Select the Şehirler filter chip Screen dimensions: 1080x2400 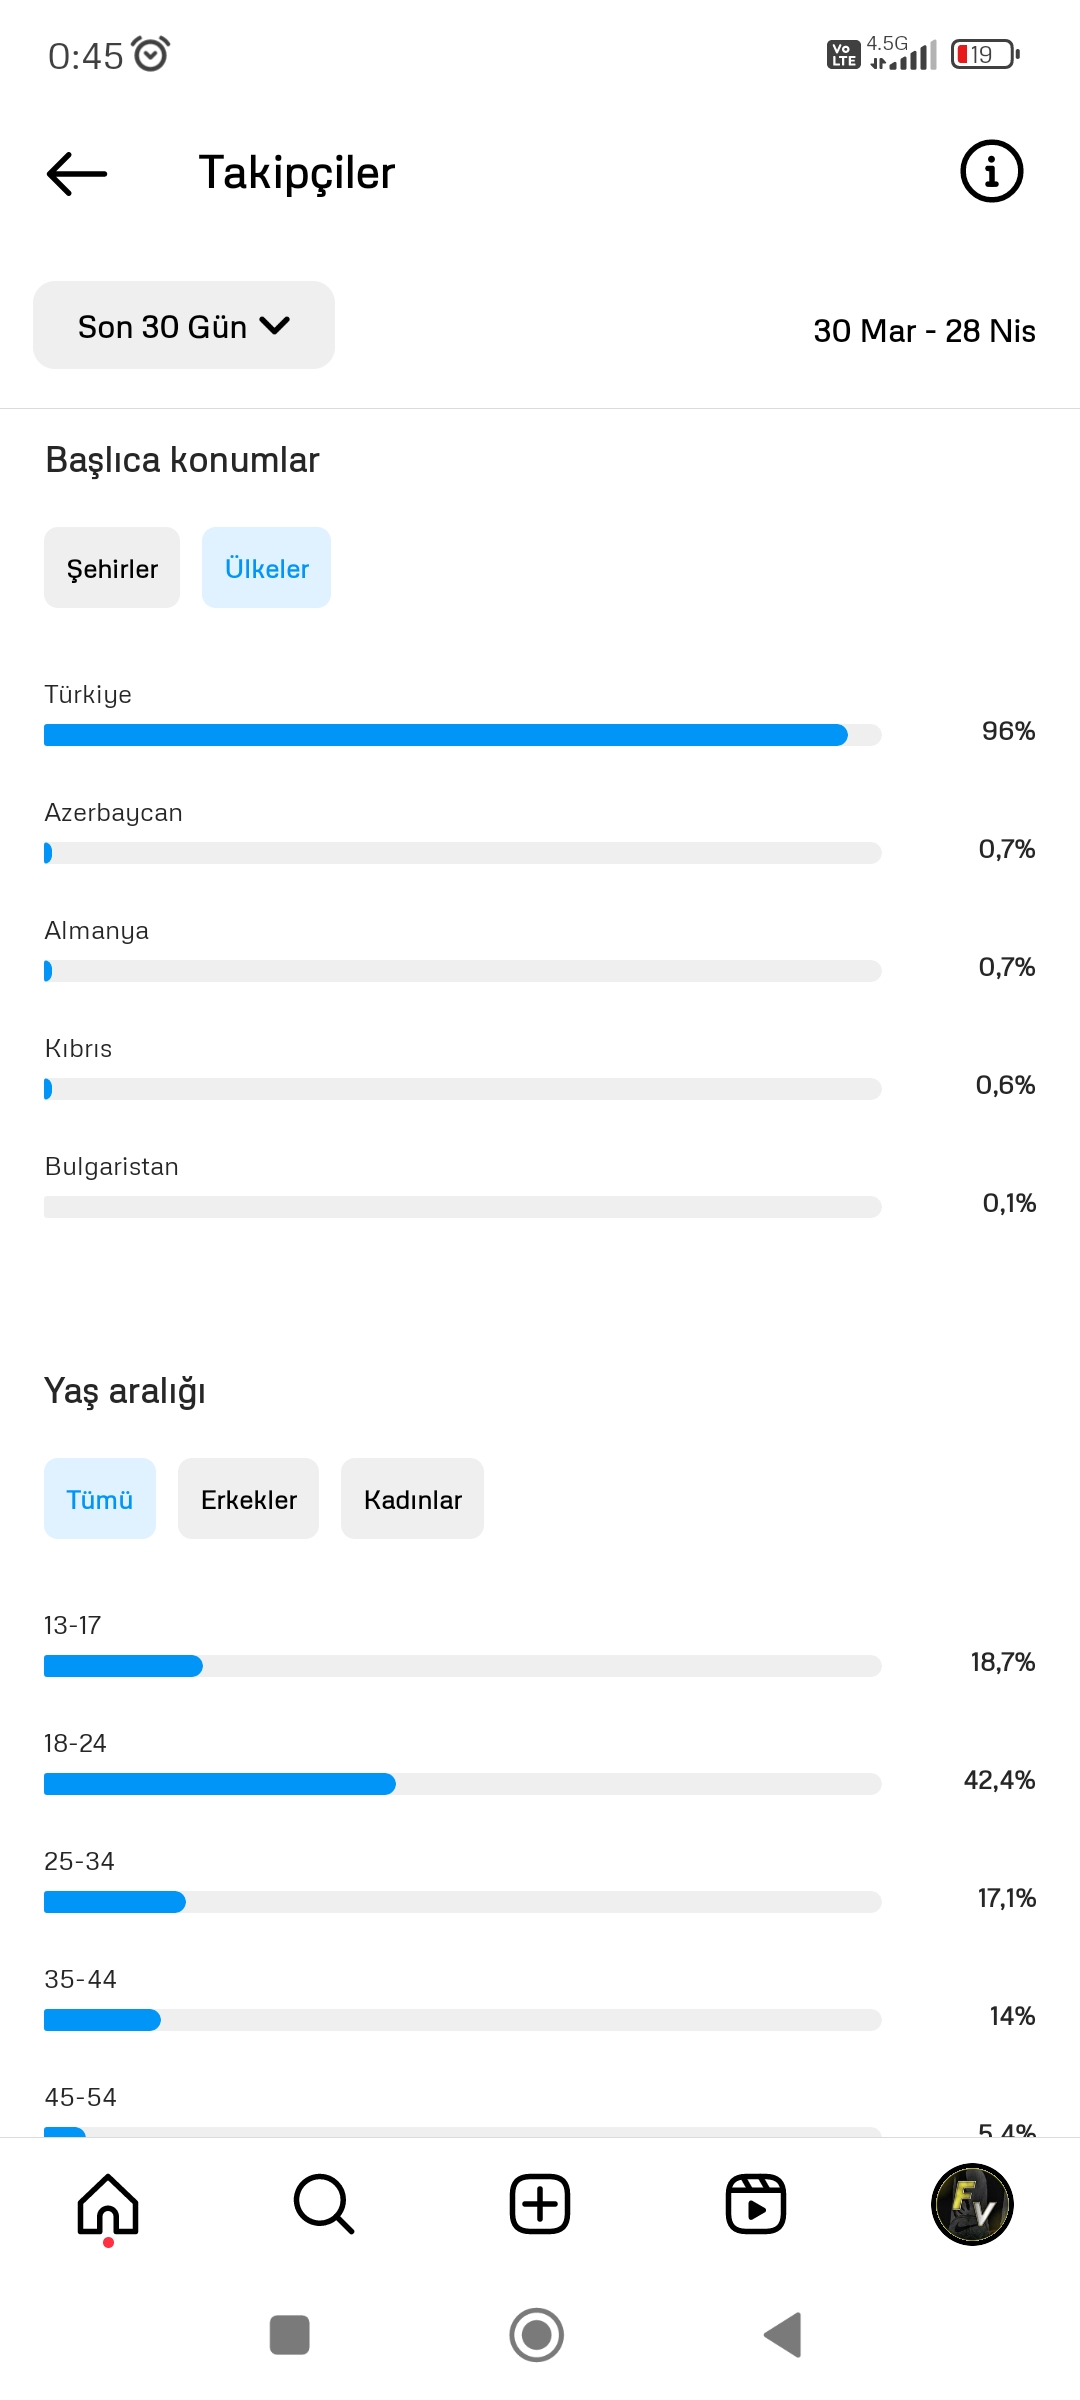coord(112,568)
